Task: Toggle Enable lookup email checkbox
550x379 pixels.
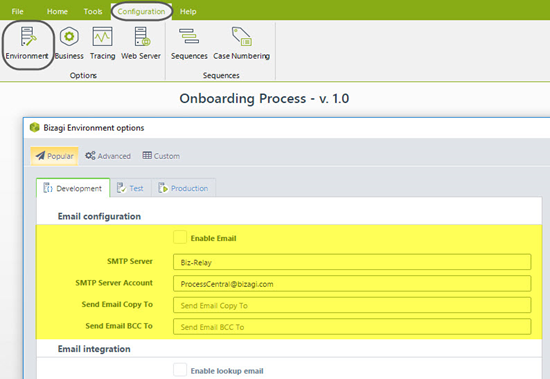Action: [180, 370]
